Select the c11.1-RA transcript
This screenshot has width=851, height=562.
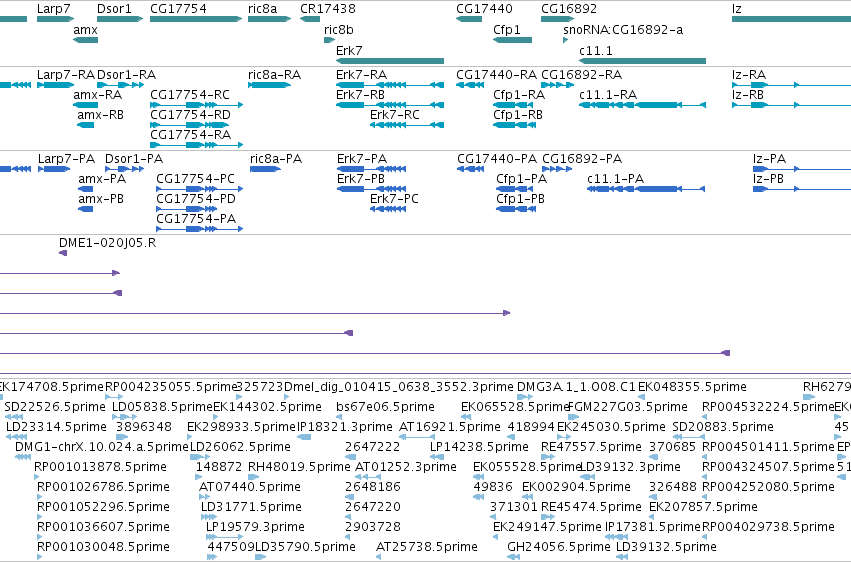pyautogui.click(x=643, y=105)
